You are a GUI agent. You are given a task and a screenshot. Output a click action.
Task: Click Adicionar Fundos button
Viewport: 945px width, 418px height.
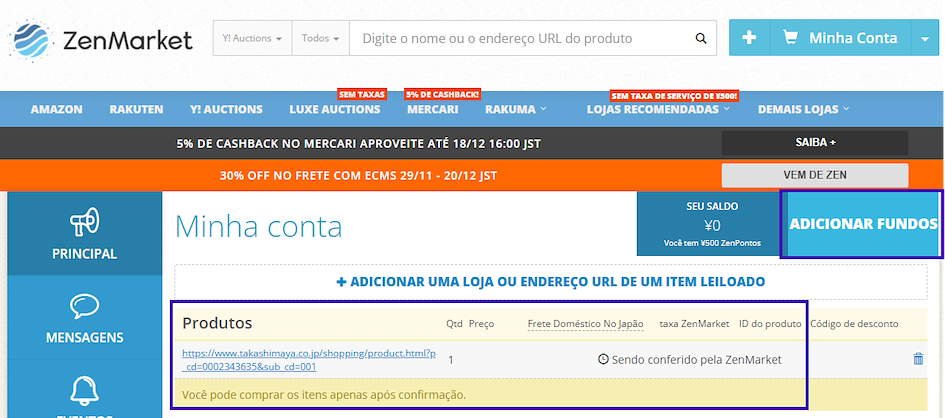(863, 224)
